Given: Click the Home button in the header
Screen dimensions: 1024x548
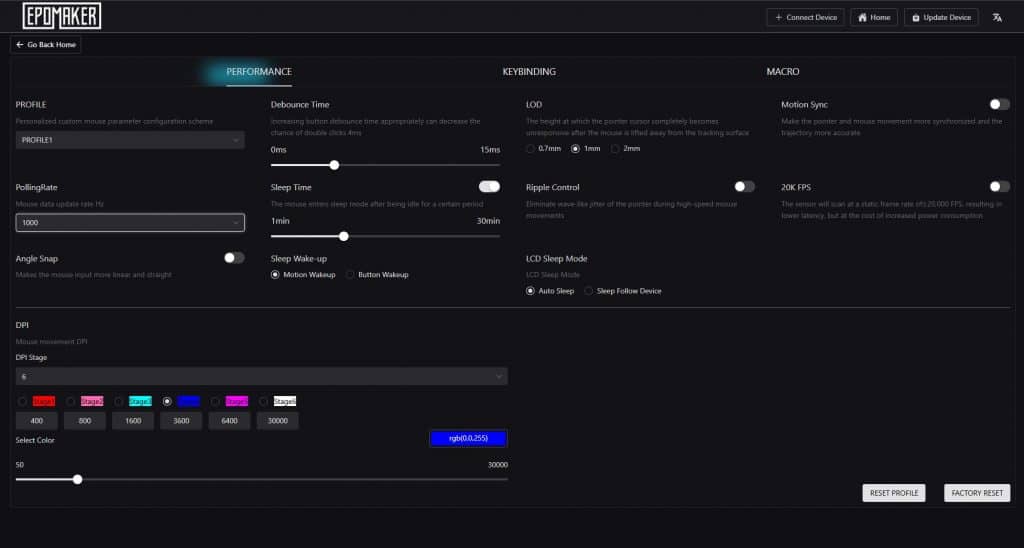Looking at the screenshot, I should [x=874, y=18].
